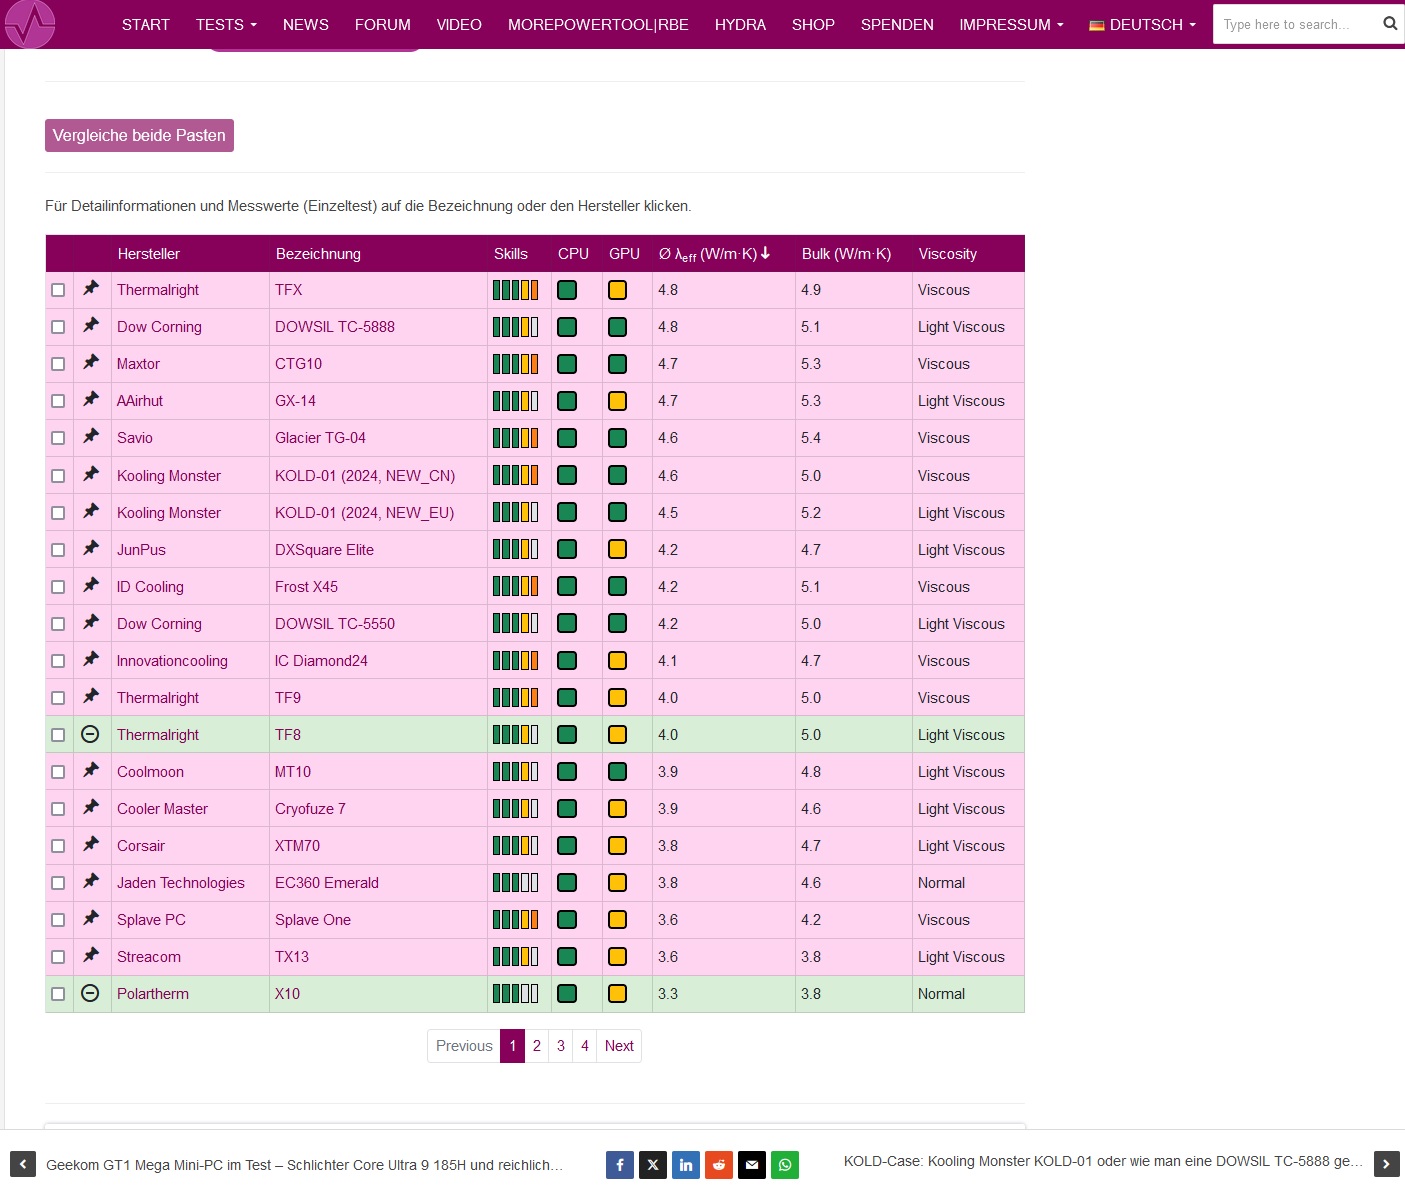Viewport: 1405px width, 1199px height.
Task: Open the SHOP menu item
Action: pos(813,24)
